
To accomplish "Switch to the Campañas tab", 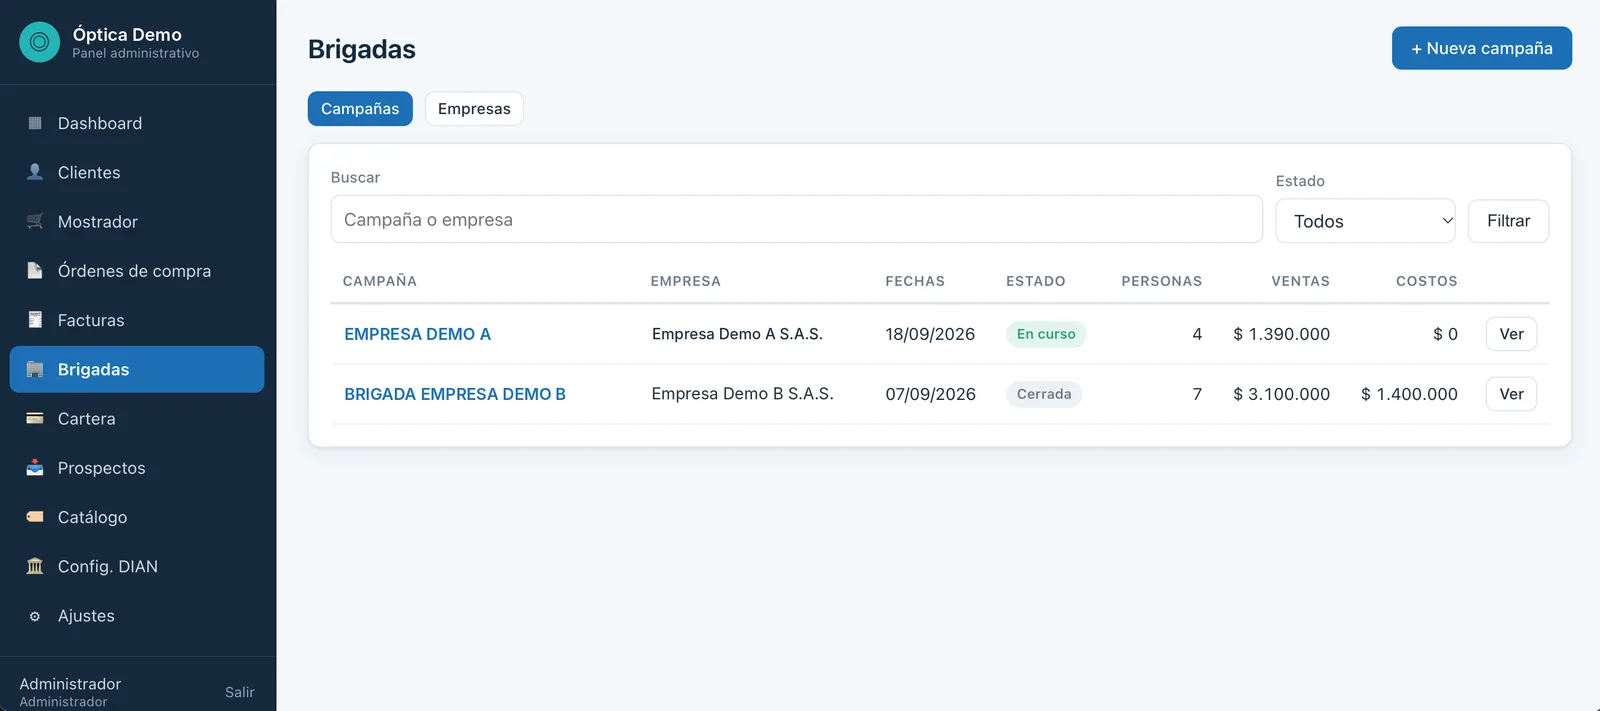I will tap(360, 109).
